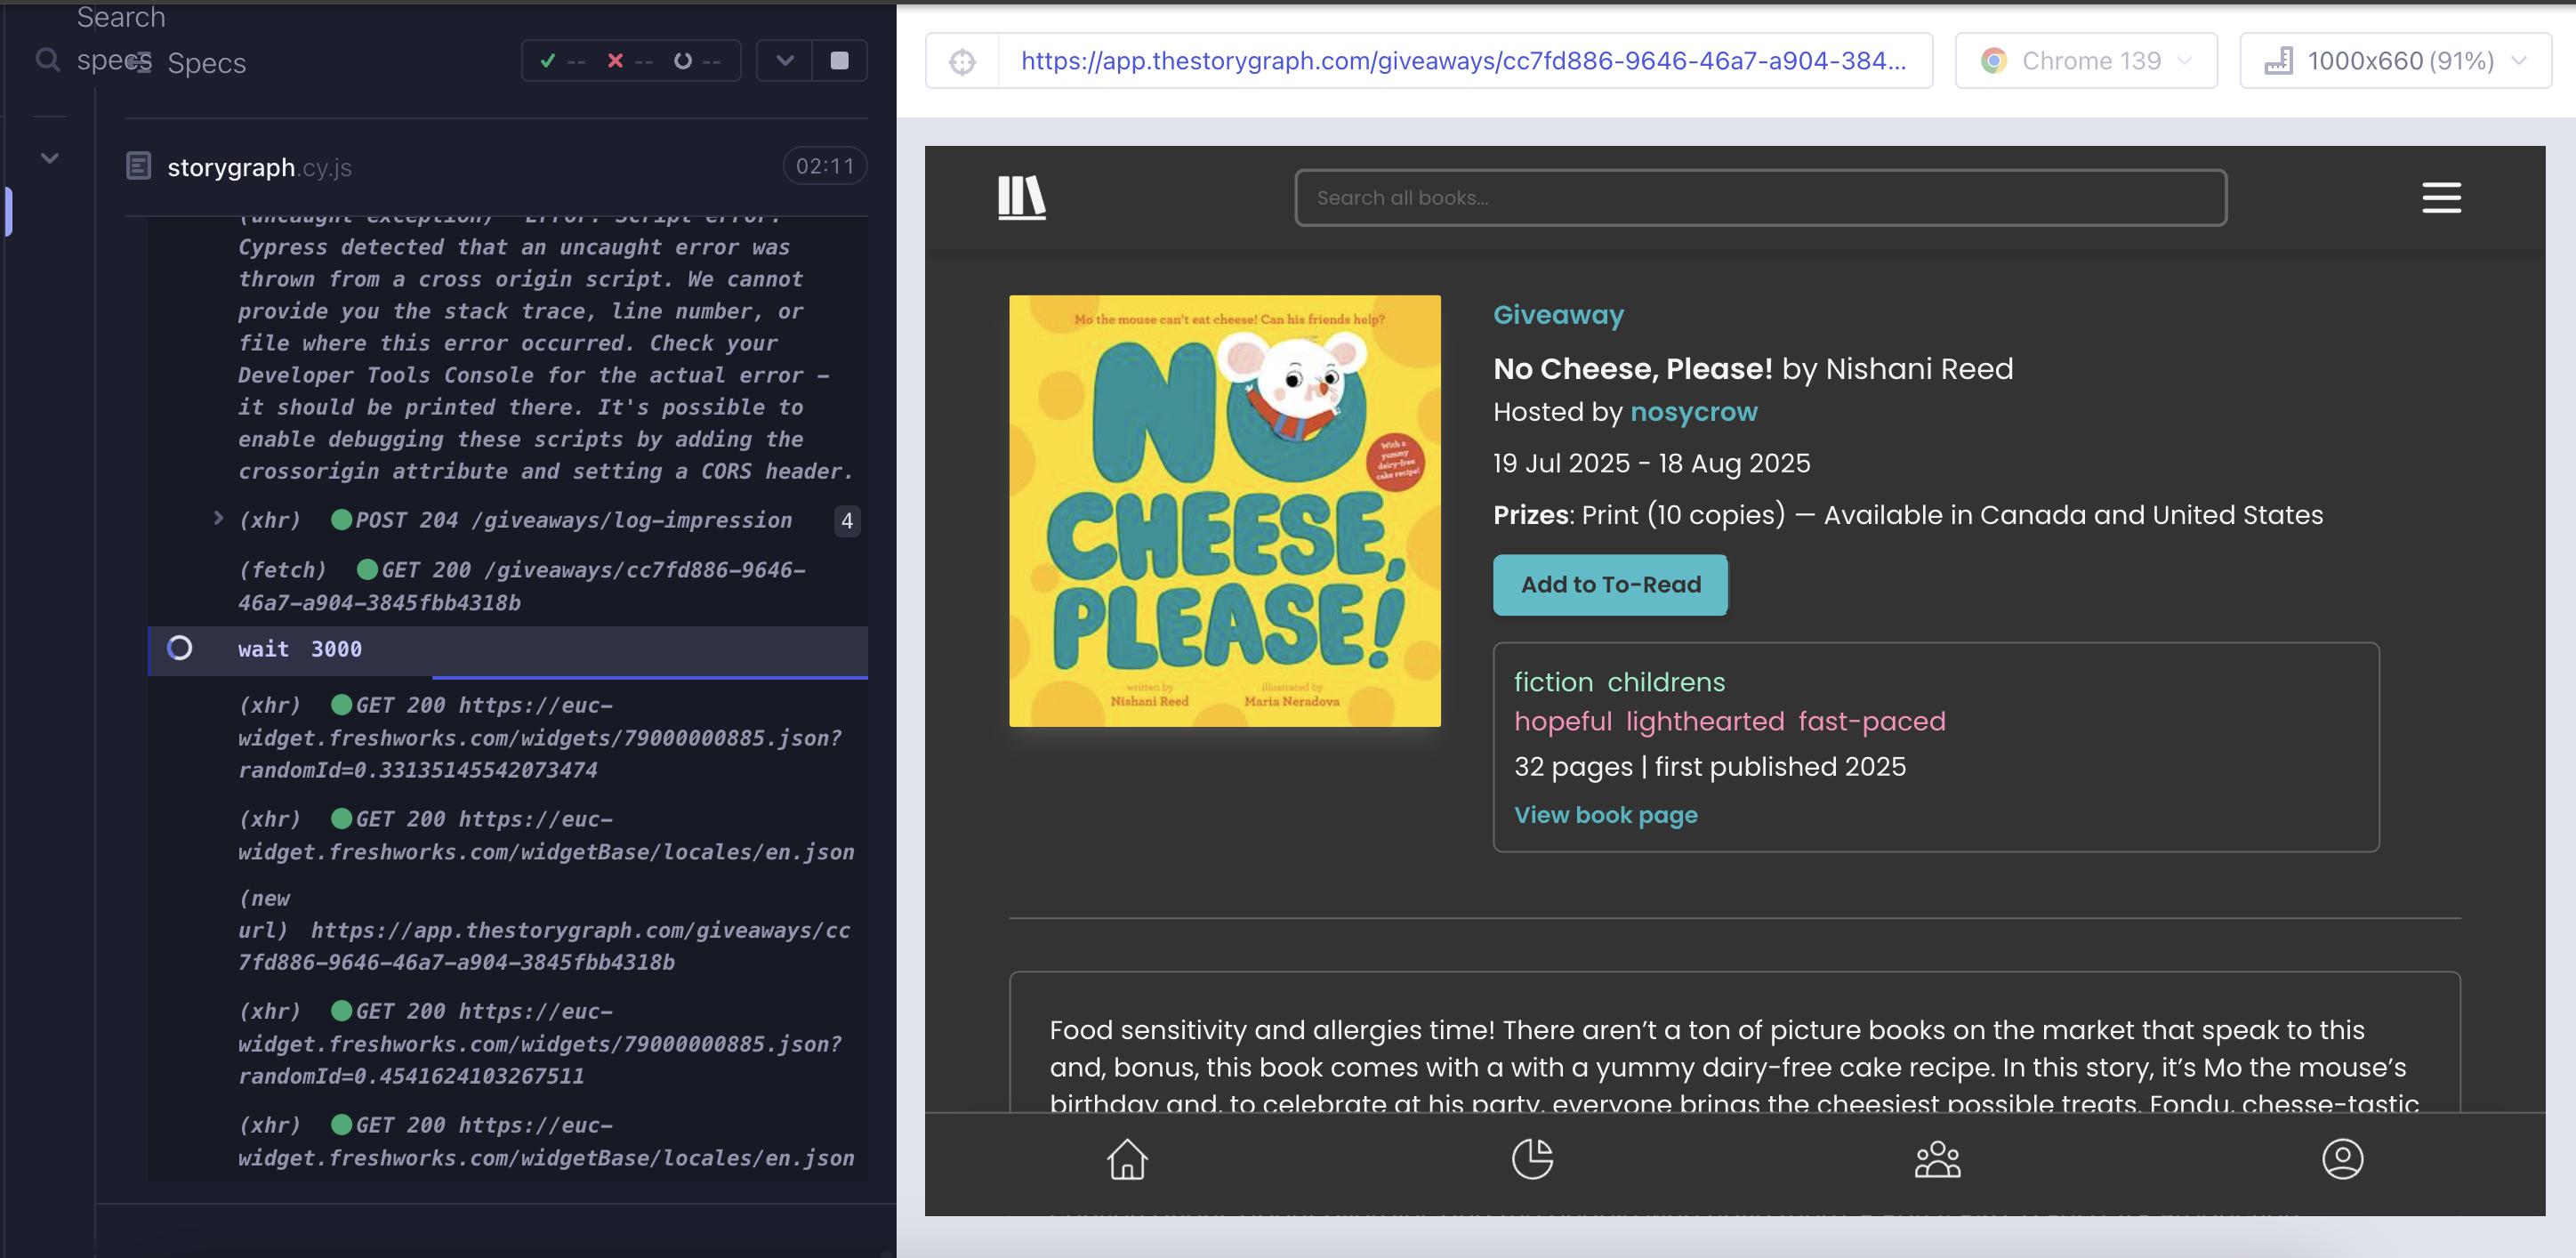Click the book title No Cheese, Please!
The height and width of the screenshot is (1258, 2576).
coord(1633,369)
